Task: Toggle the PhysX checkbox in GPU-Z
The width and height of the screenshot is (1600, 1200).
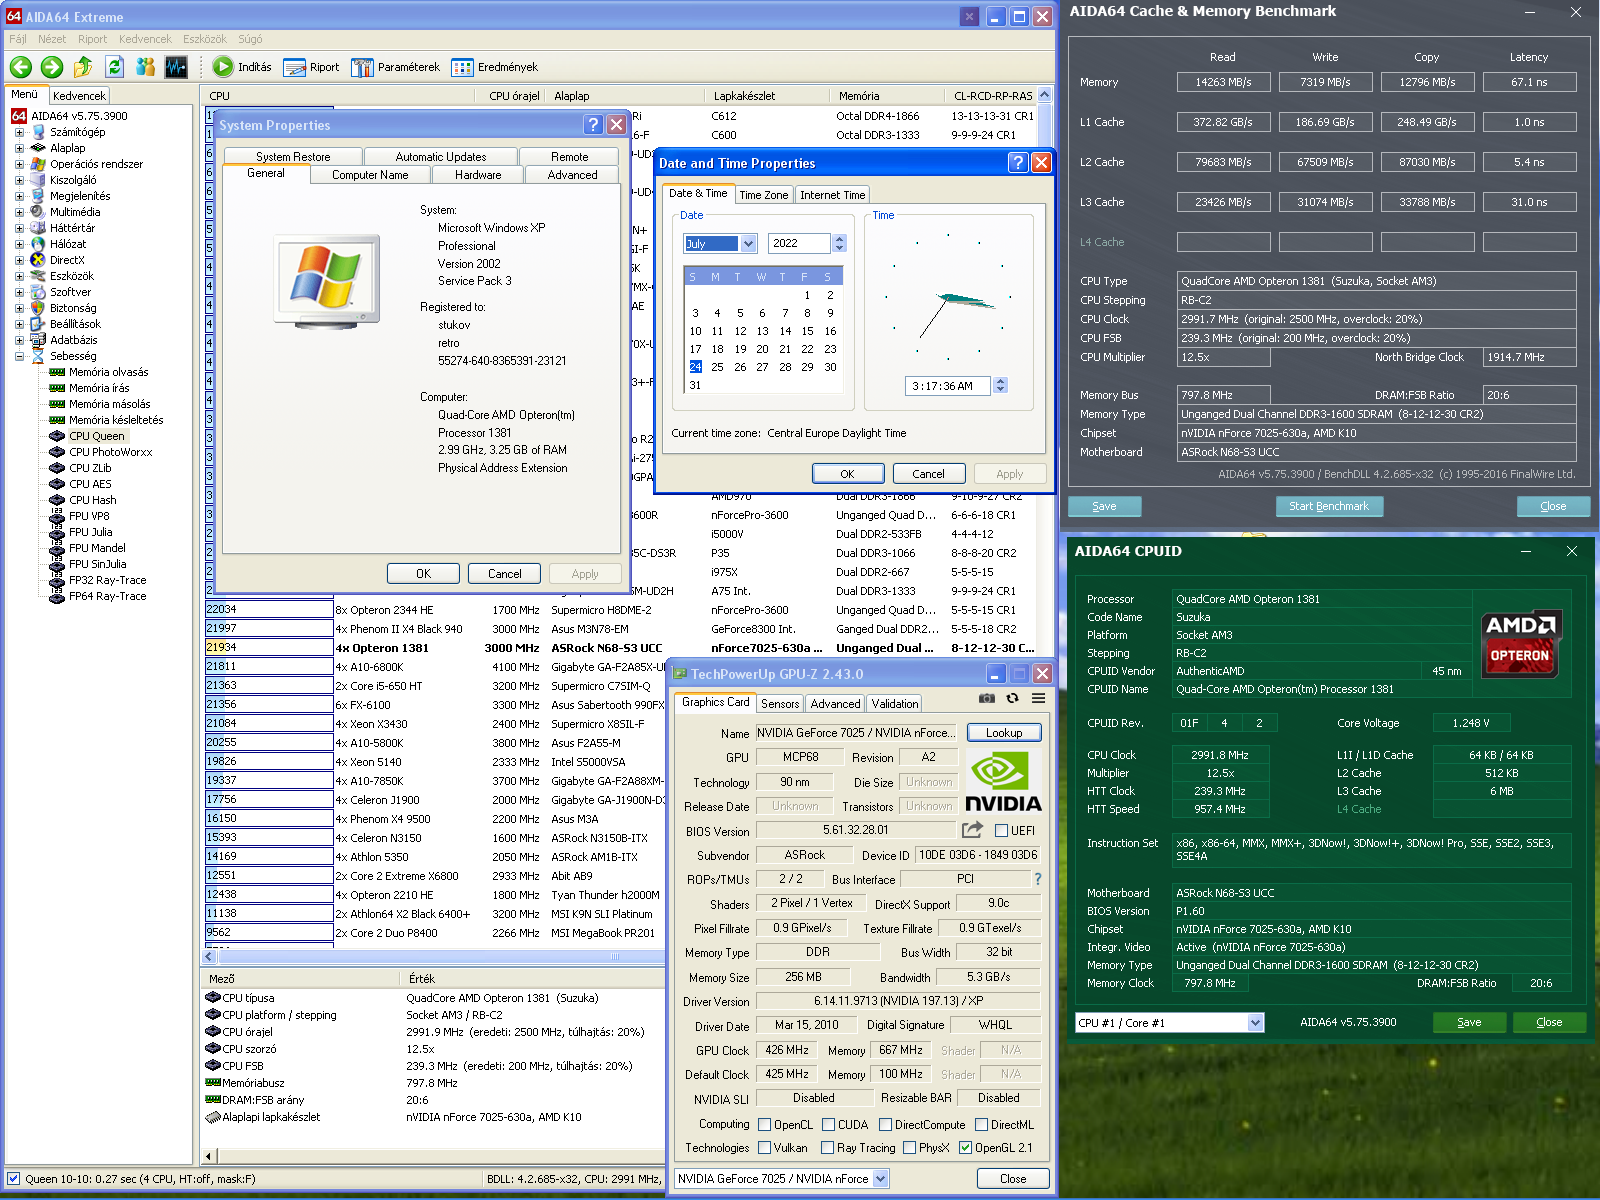Action: click(909, 1148)
